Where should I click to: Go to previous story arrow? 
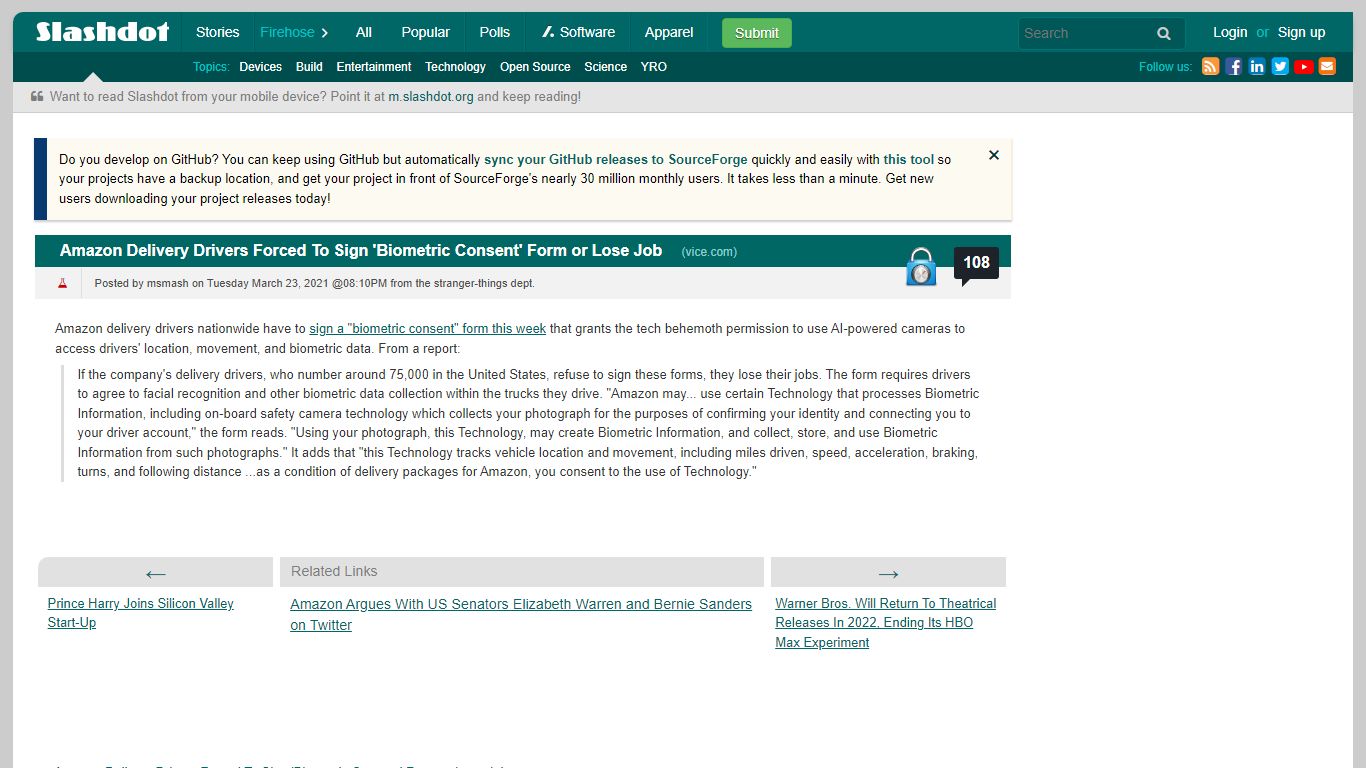[155, 573]
